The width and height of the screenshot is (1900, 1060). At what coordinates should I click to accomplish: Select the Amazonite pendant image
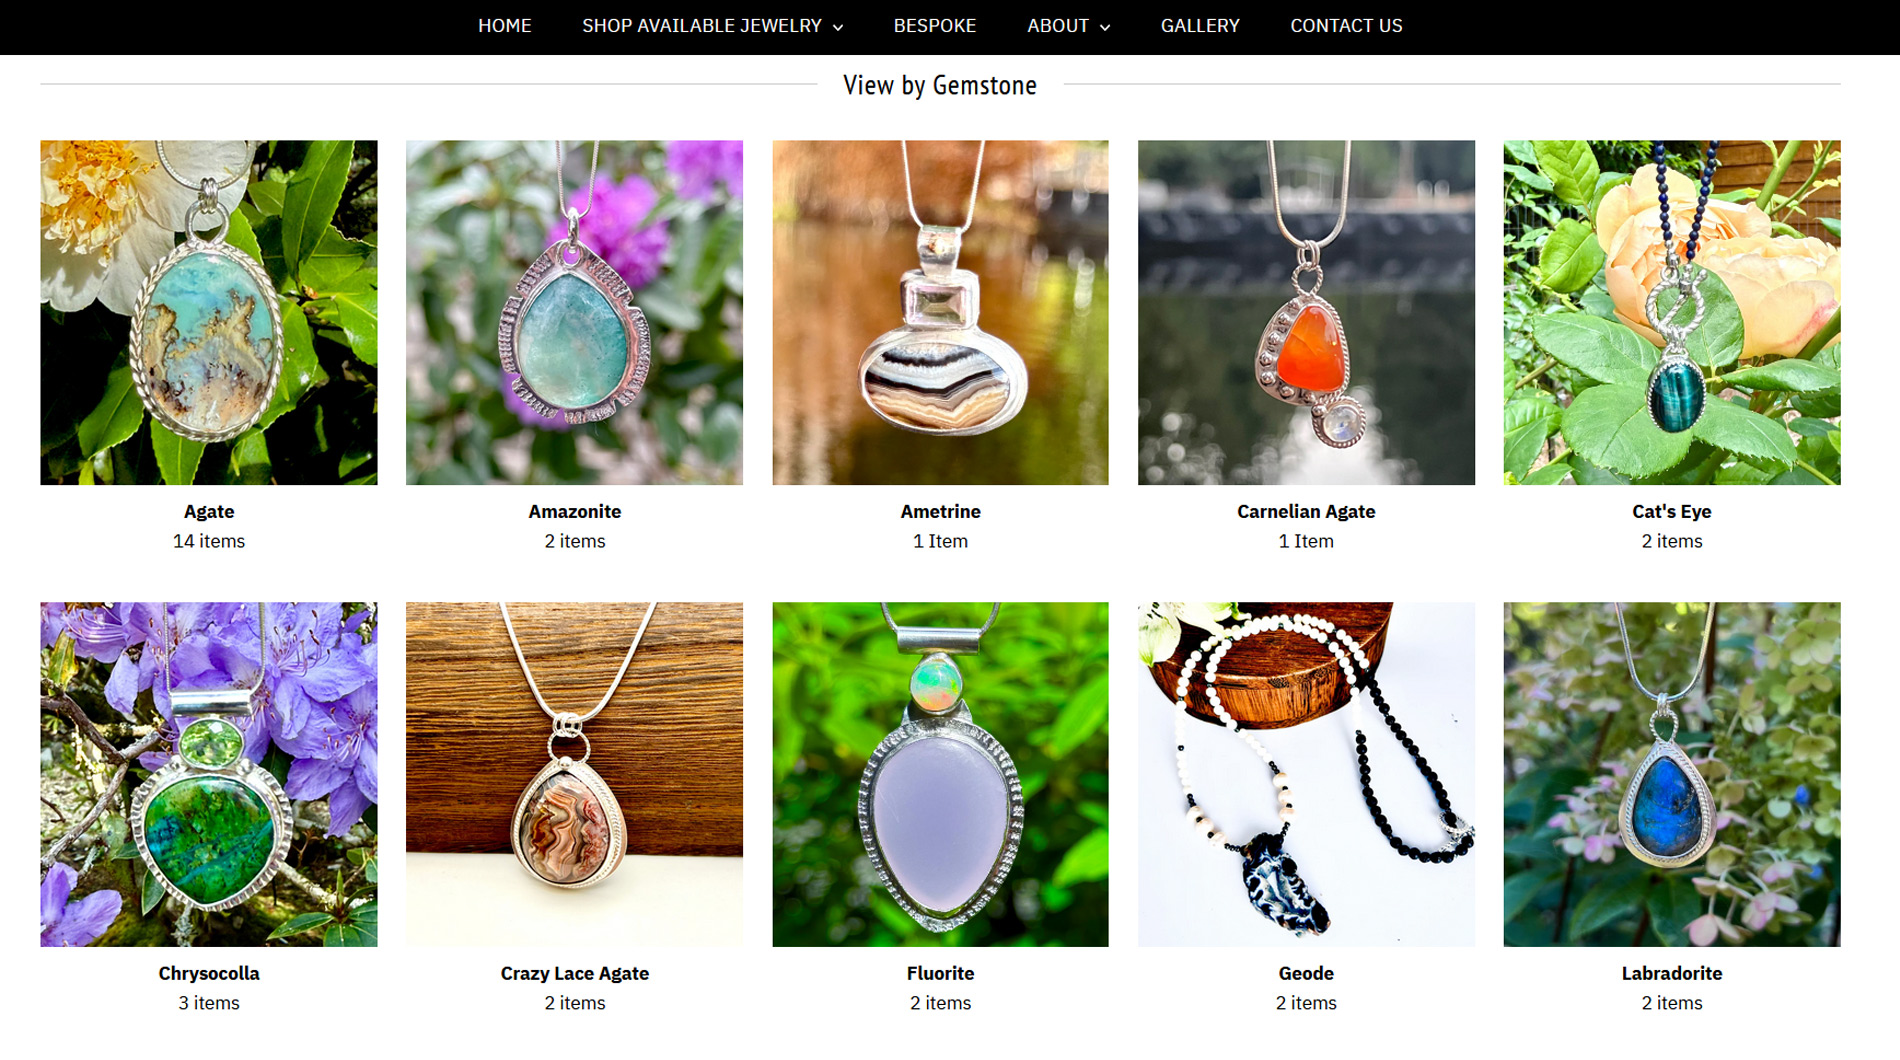coord(574,312)
